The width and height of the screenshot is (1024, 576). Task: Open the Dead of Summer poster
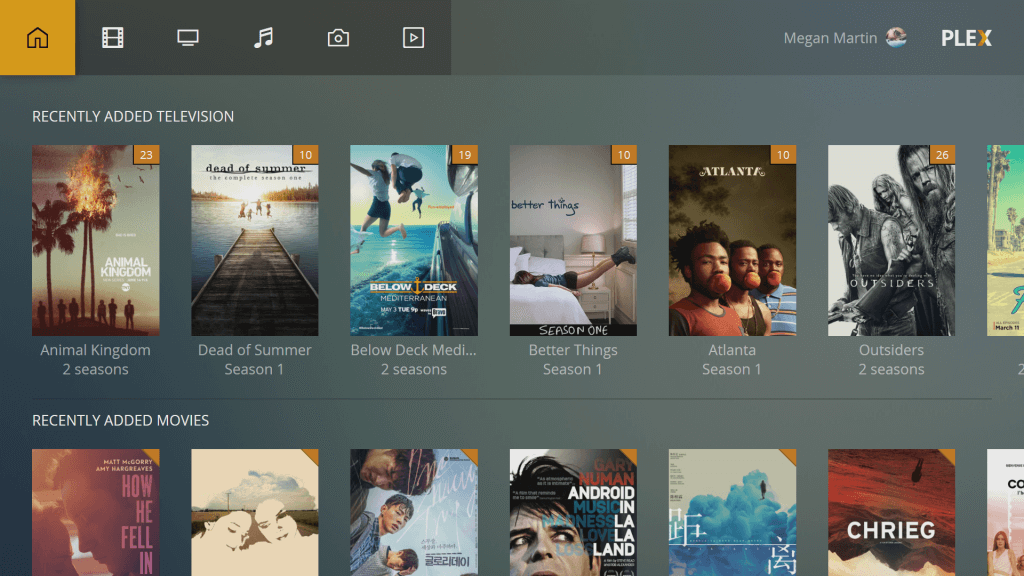(254, 240)
